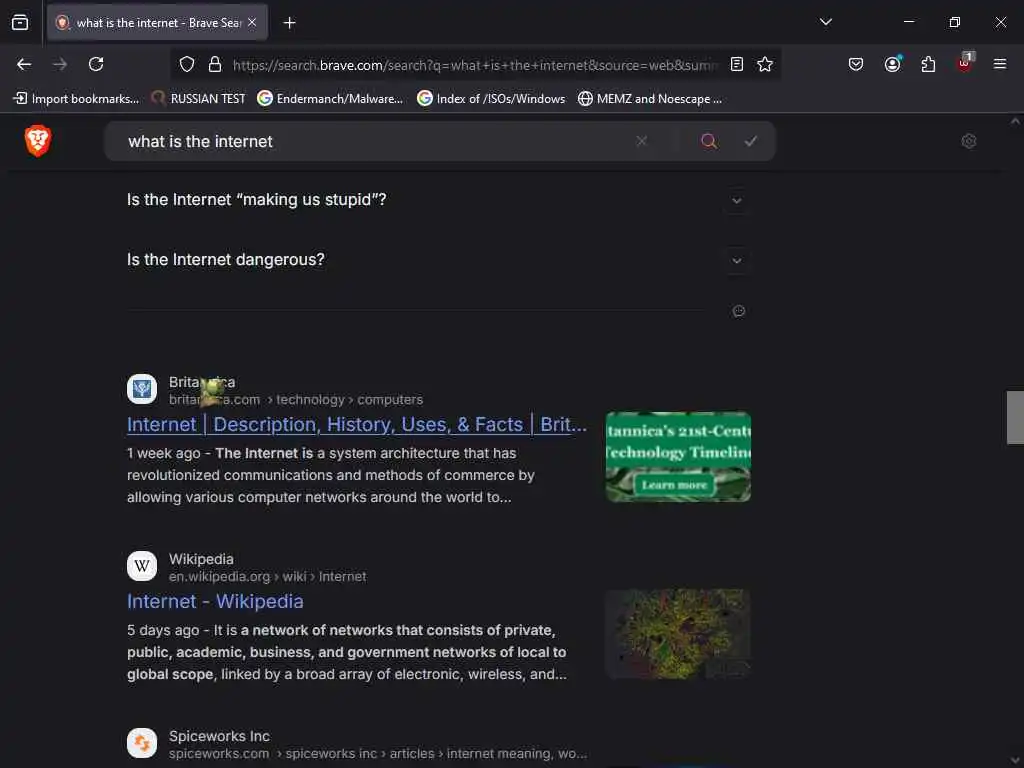The height and width of the screenshot is (768, 1024).
Task: Submit search with magnifier icon
Action: pos(709,141)
